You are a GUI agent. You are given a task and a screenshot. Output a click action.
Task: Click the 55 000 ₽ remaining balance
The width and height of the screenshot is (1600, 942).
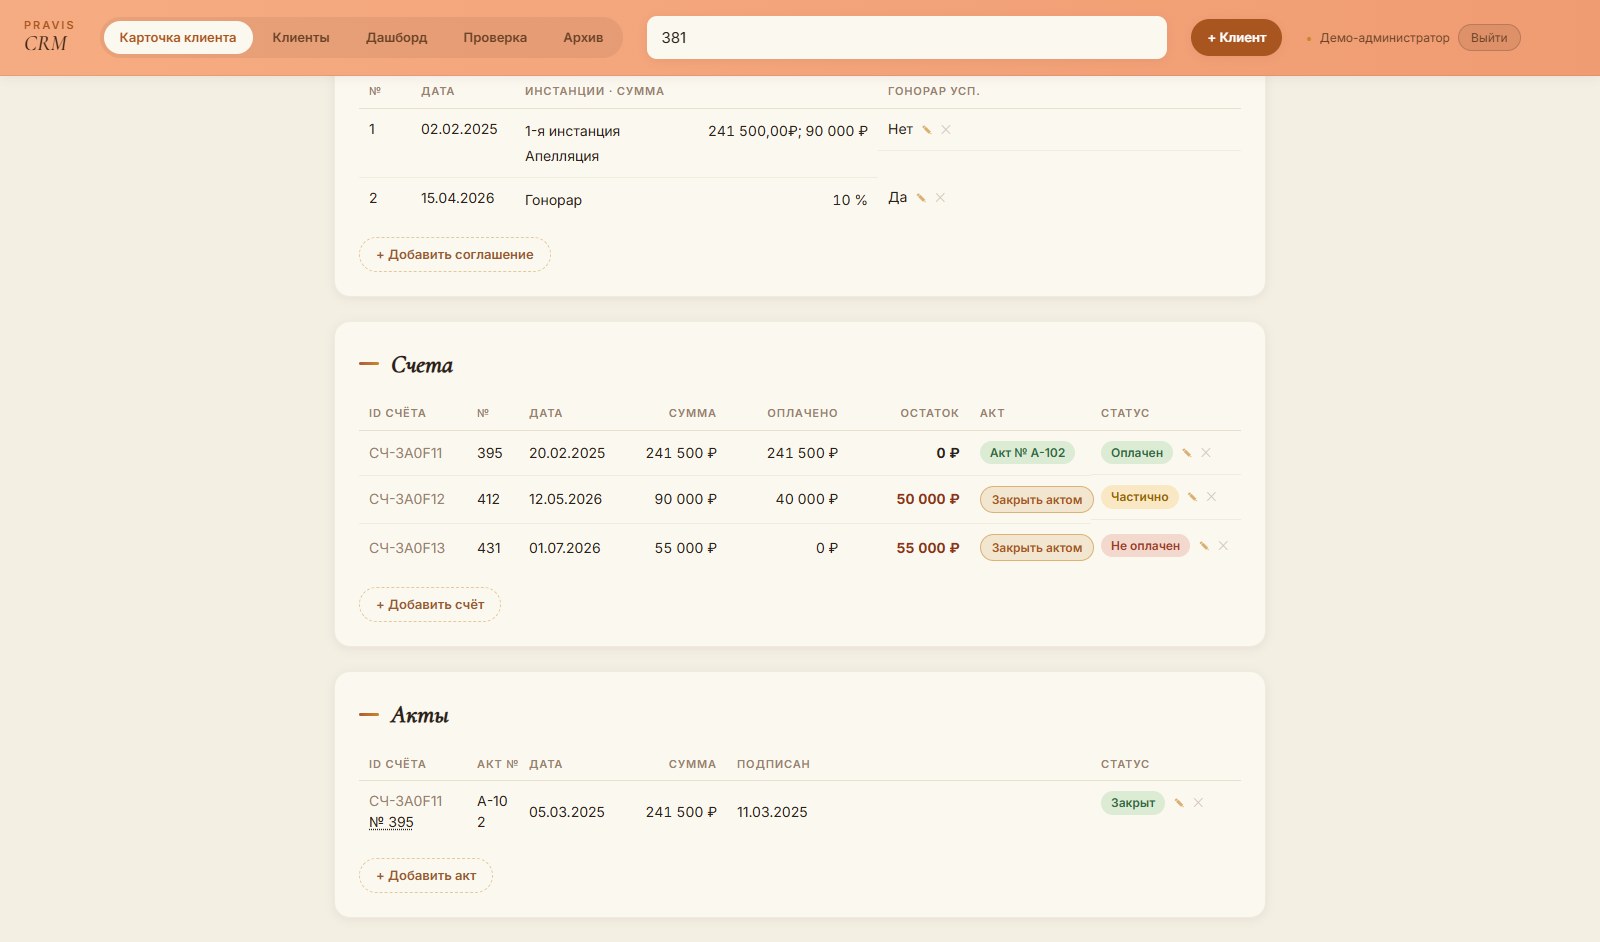tap(928, 548)
